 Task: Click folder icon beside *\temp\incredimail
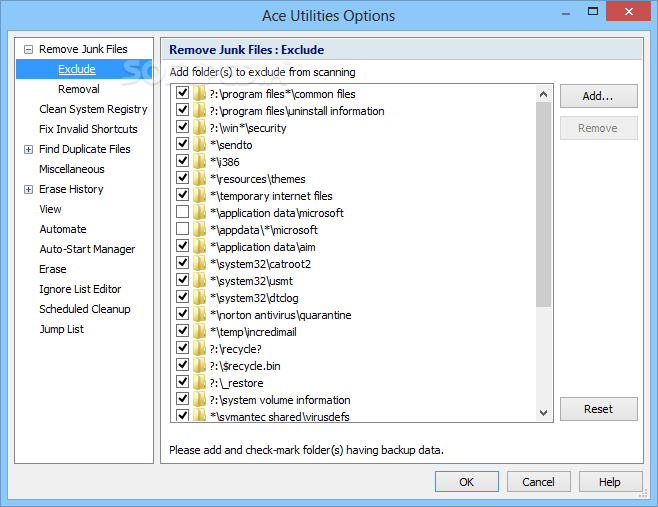coord(199,331)
